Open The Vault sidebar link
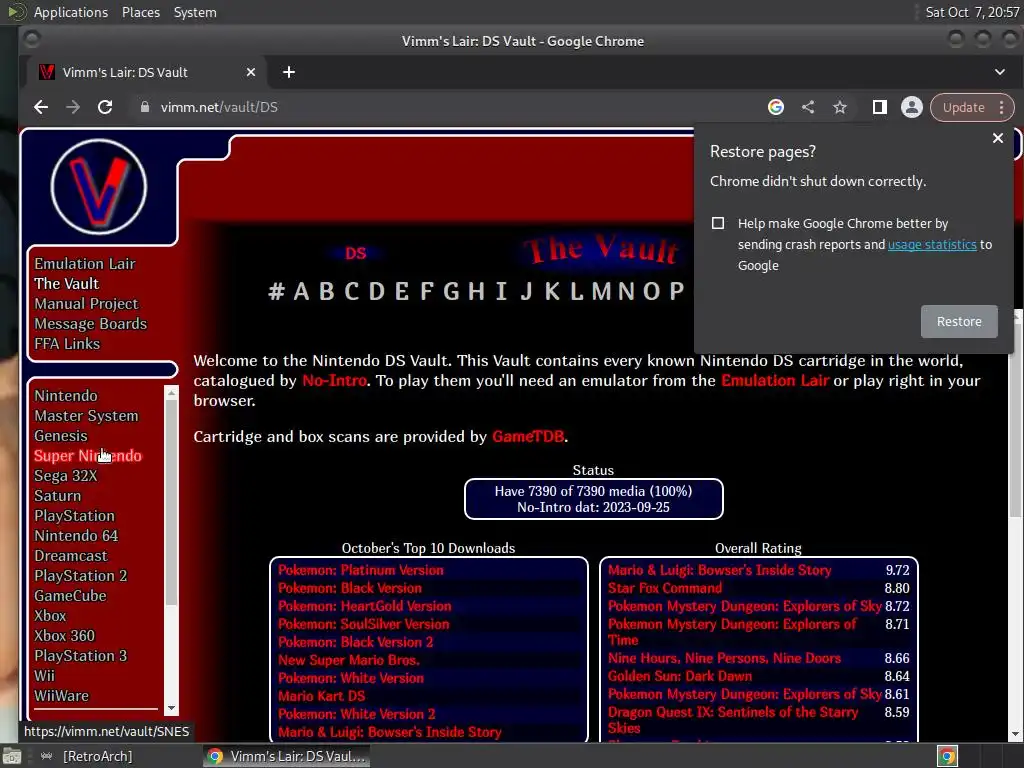This screenshot has height=768, width=1024. [67, 283]
